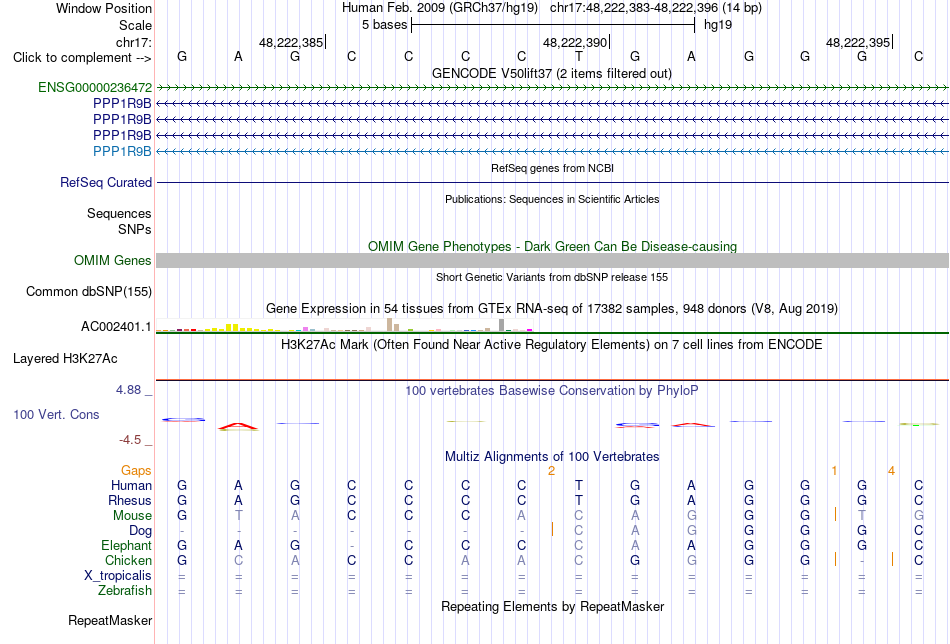The width and height of the screenshot is (950, 644).
Task: Click the chr17: base position label
Action: 134,42
